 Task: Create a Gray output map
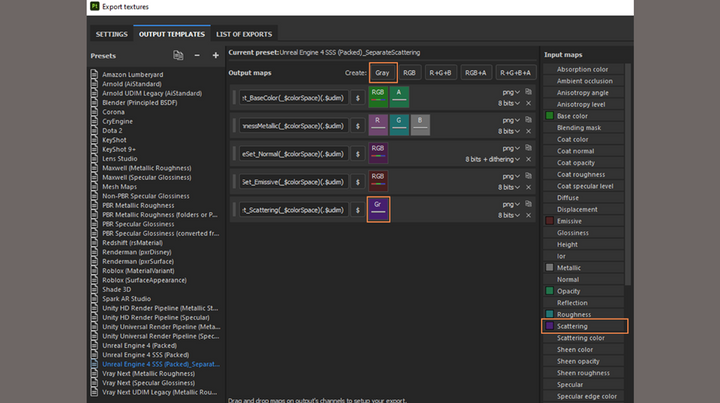click(382, 73)
